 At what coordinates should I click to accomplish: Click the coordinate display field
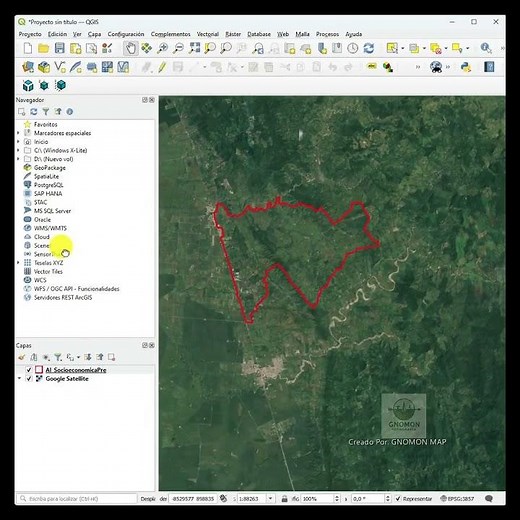click(x=193, y=499)
